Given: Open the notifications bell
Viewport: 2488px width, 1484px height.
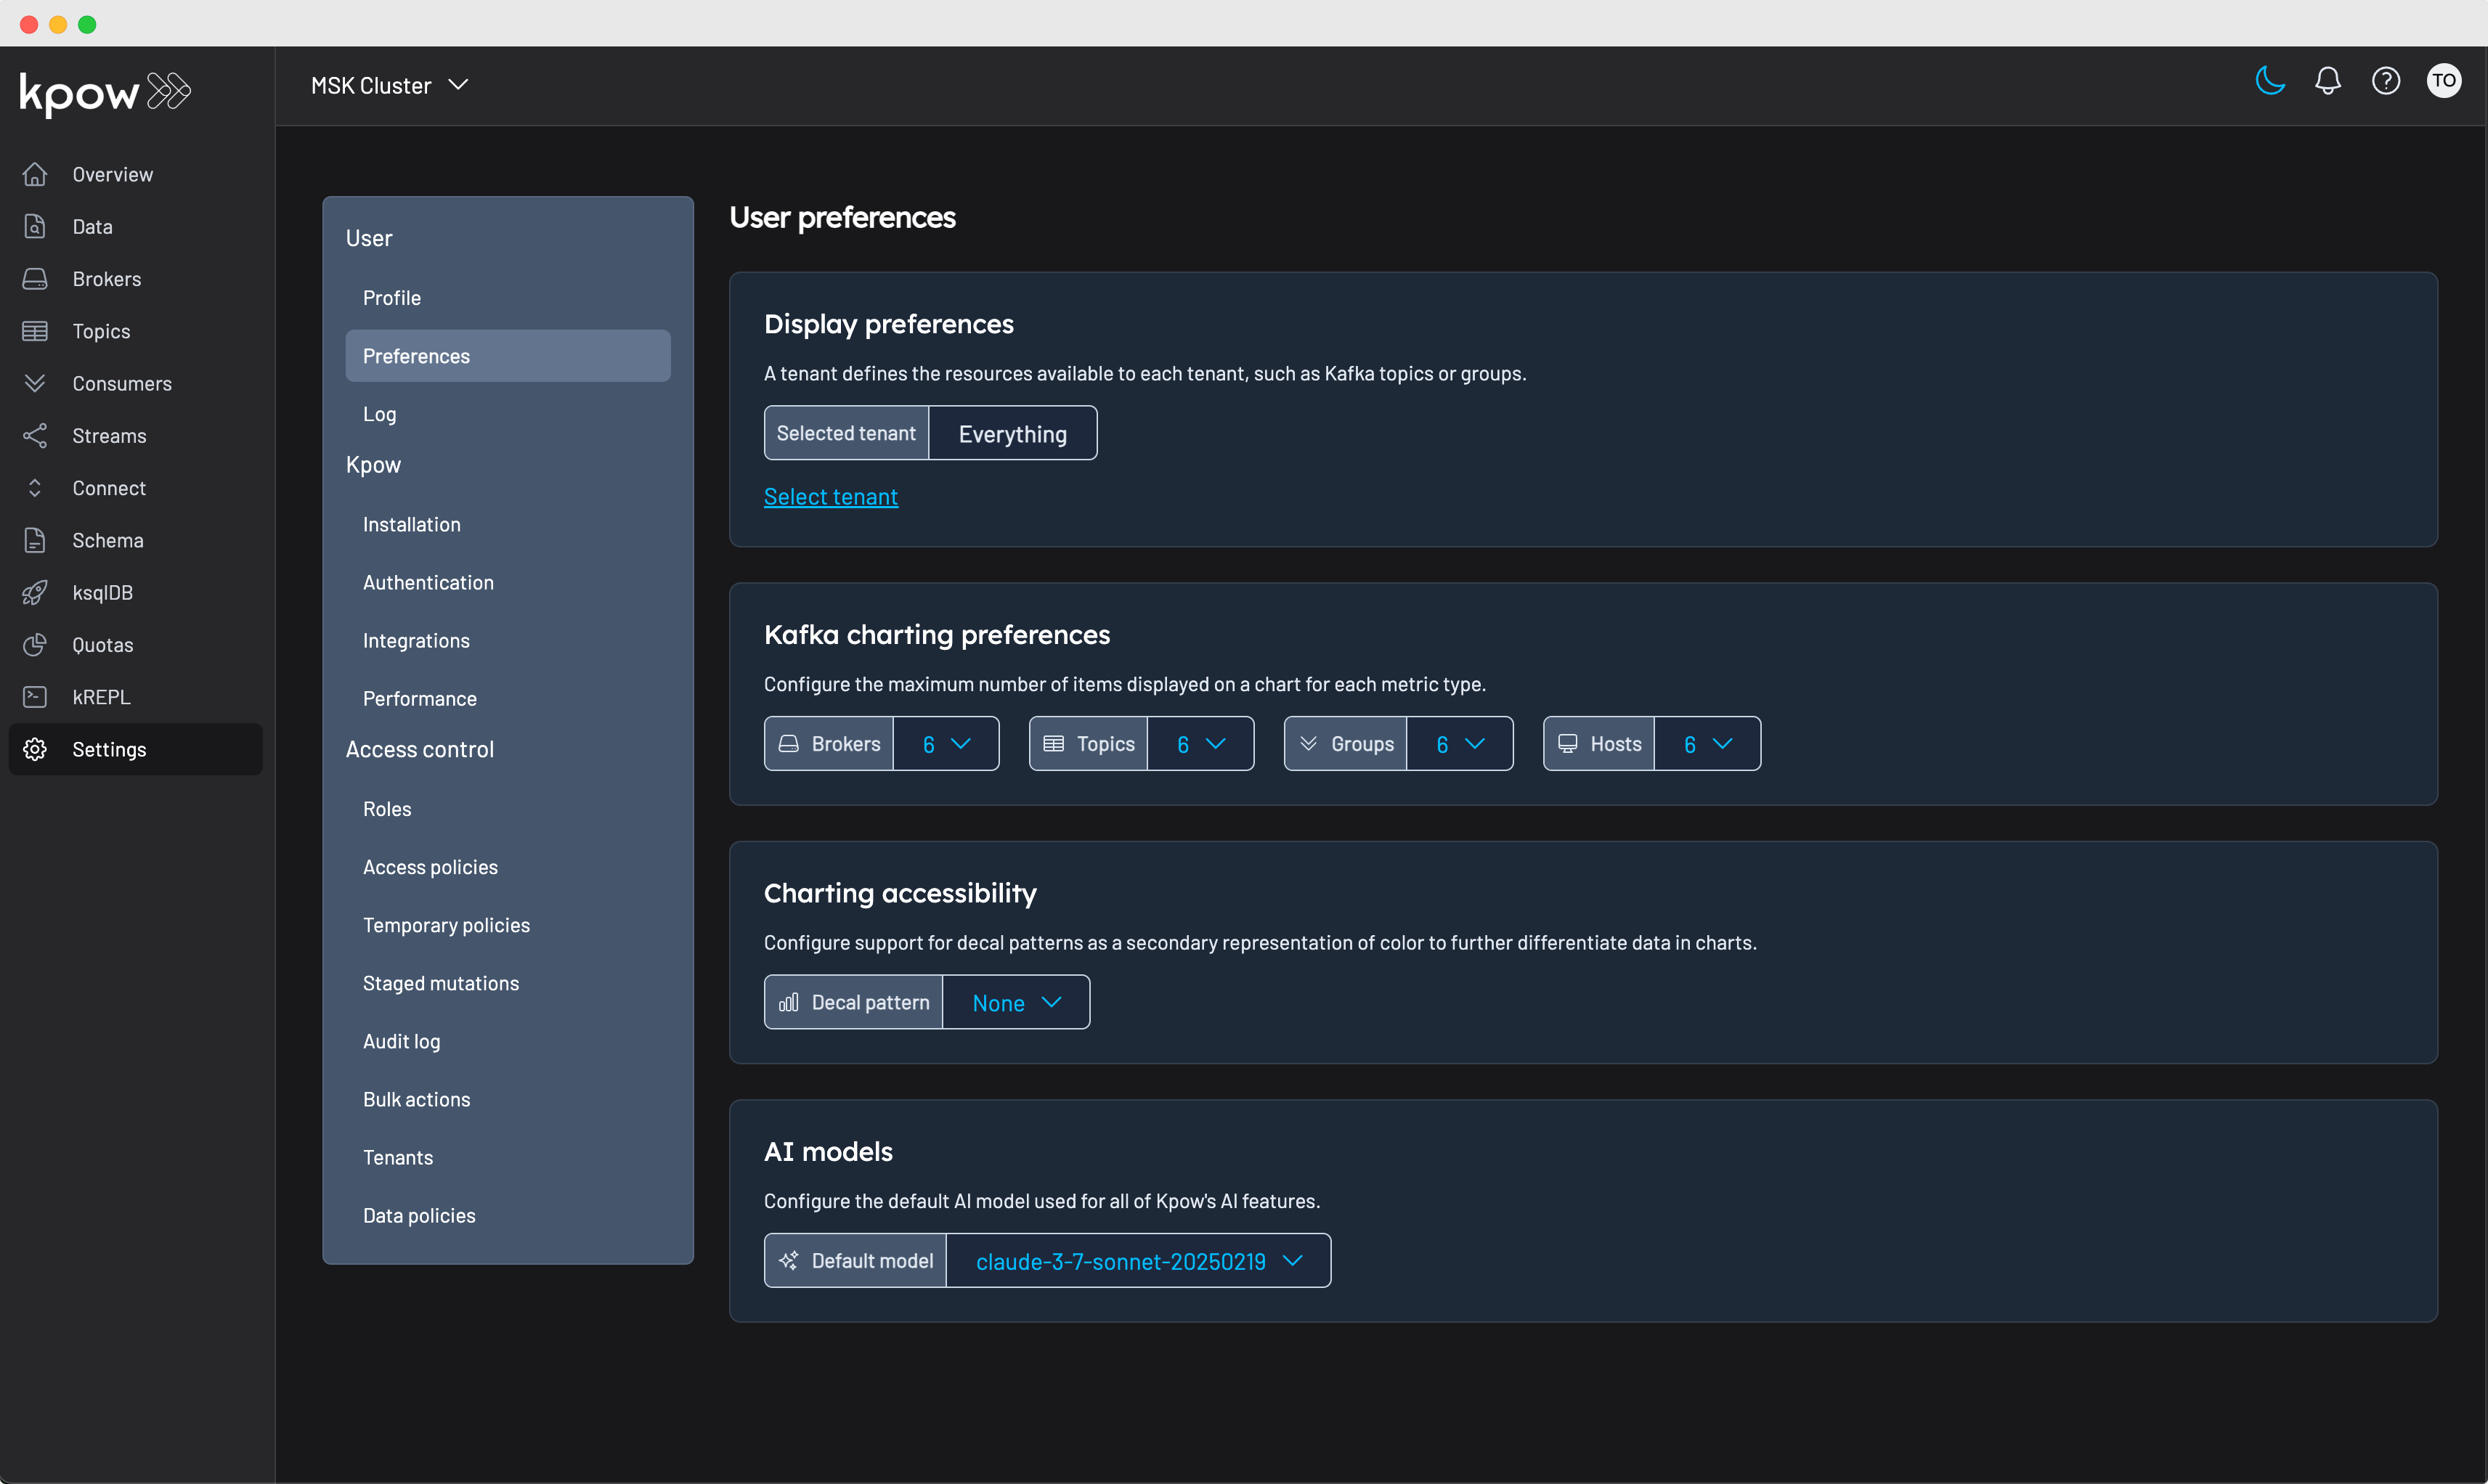Looking at the screenshot, I should pos(2328,81).
